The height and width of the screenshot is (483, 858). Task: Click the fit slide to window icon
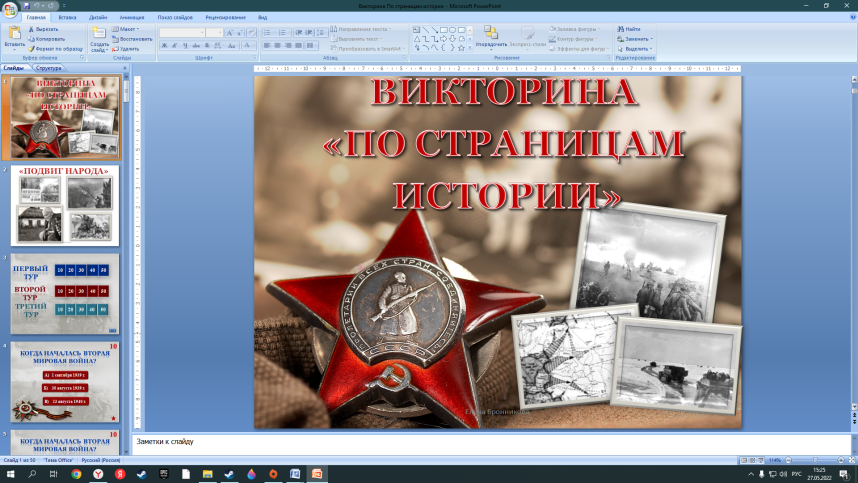[852, 460]
